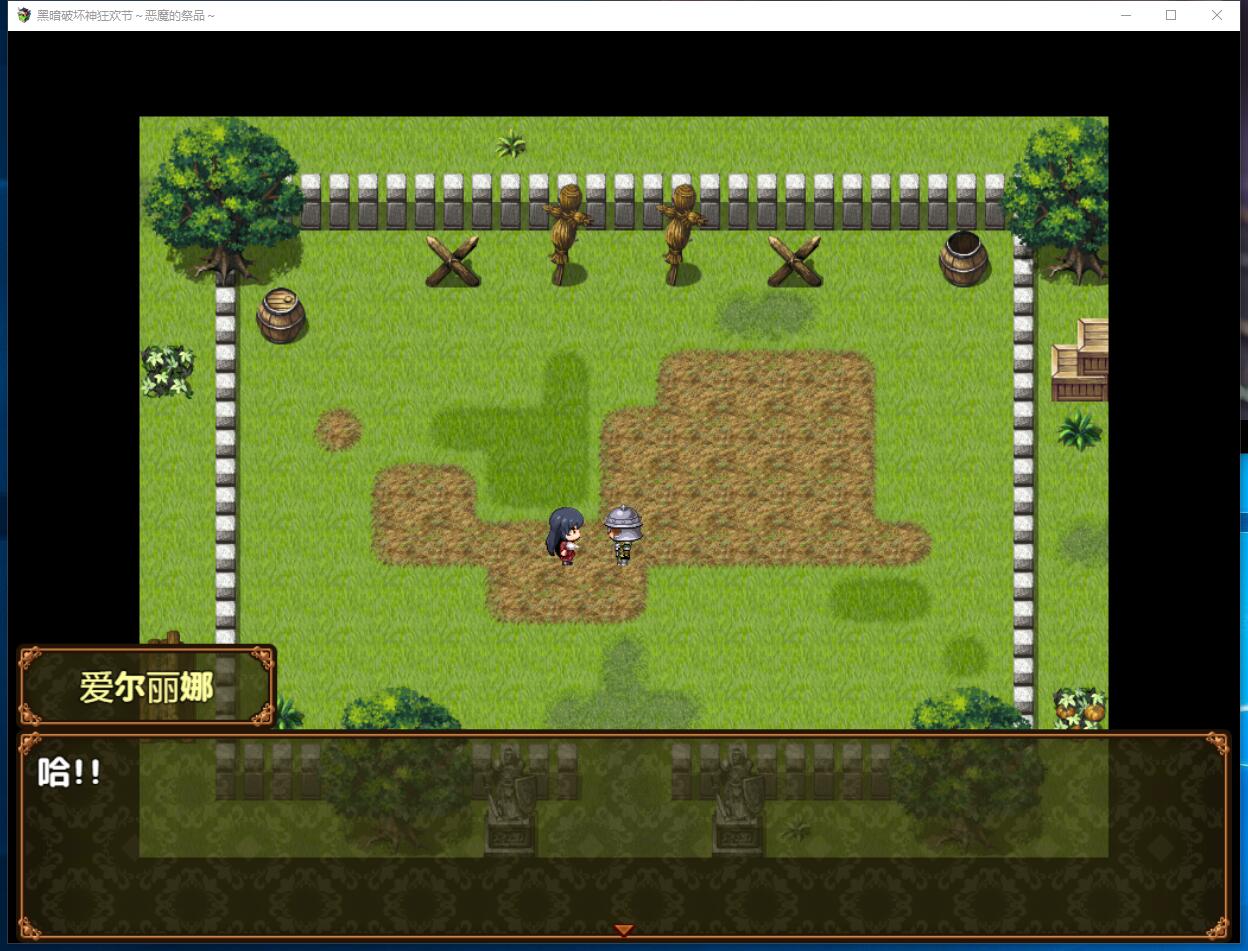Click the open barrel near the right tree
The width and height of the screenshot is (1248, 951).
click(963, 258)
